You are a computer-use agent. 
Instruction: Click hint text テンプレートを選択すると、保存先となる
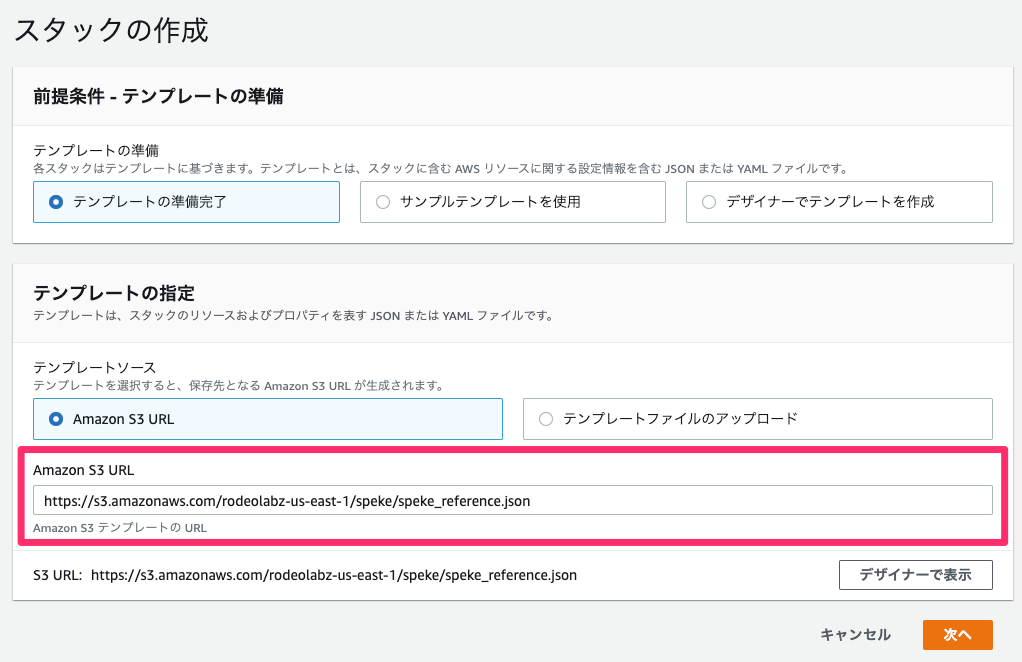239,386
